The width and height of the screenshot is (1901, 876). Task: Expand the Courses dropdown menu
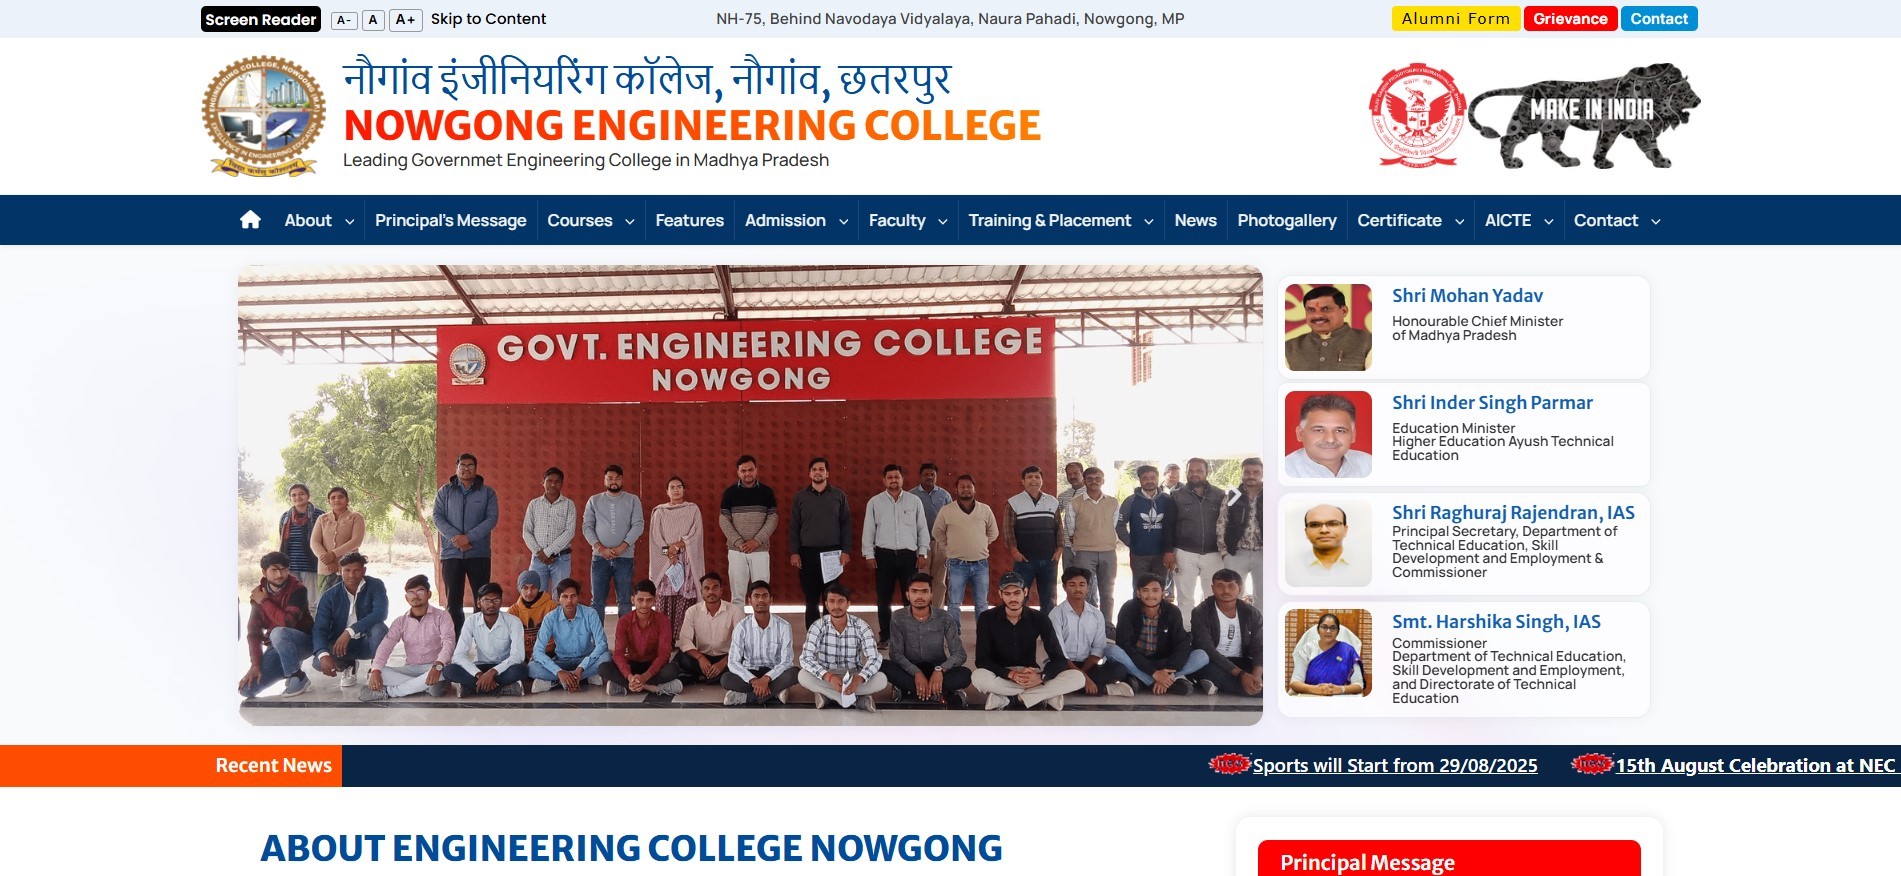pyautogui.click(x=590, y=220)
